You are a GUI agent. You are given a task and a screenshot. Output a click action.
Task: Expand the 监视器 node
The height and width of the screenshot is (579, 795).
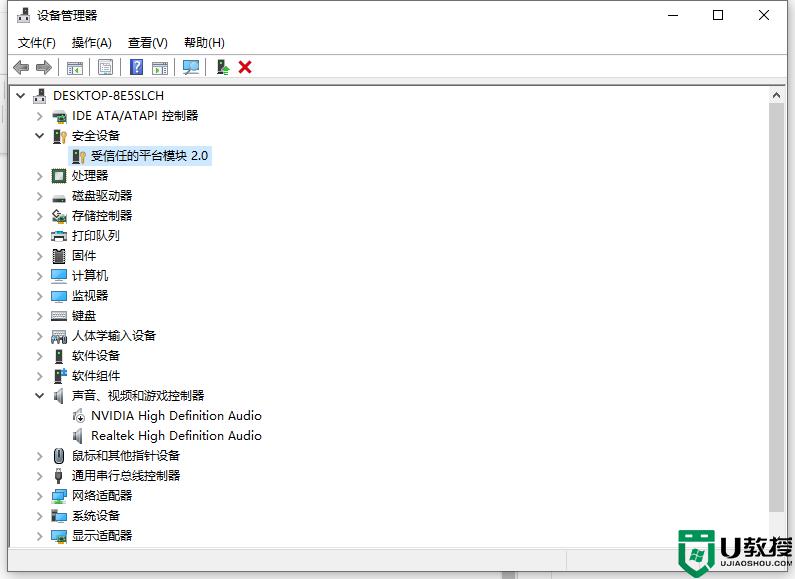click(40, 296)
